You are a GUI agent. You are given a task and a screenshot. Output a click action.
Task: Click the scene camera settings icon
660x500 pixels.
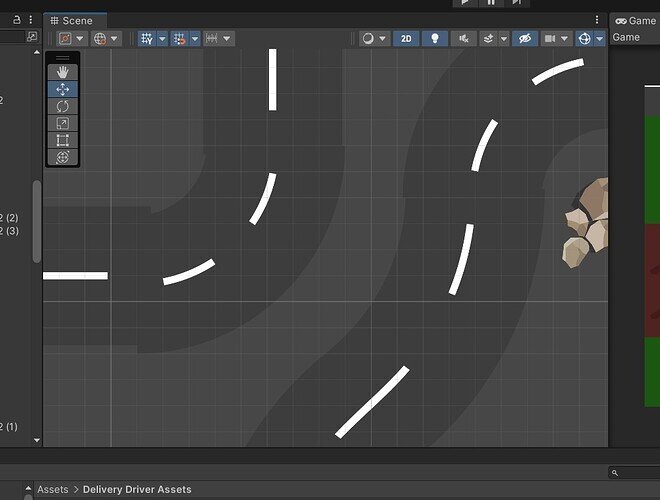[x=550, y=39]
